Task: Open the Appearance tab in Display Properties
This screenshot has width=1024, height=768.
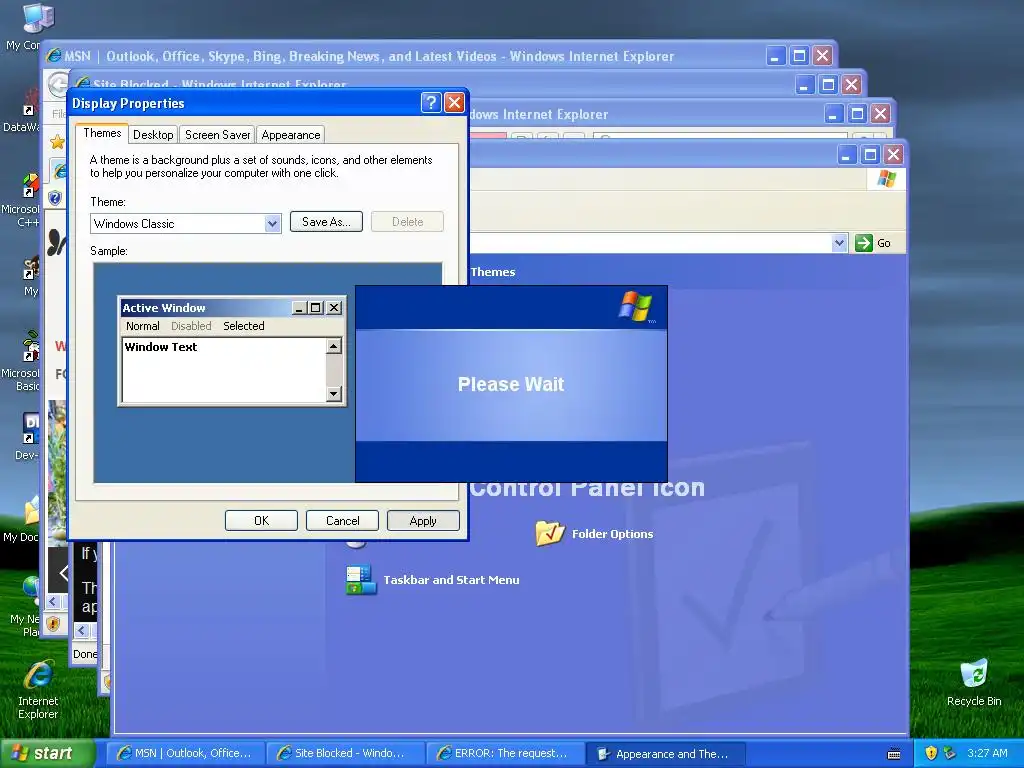Action: (x=291, y=135)
